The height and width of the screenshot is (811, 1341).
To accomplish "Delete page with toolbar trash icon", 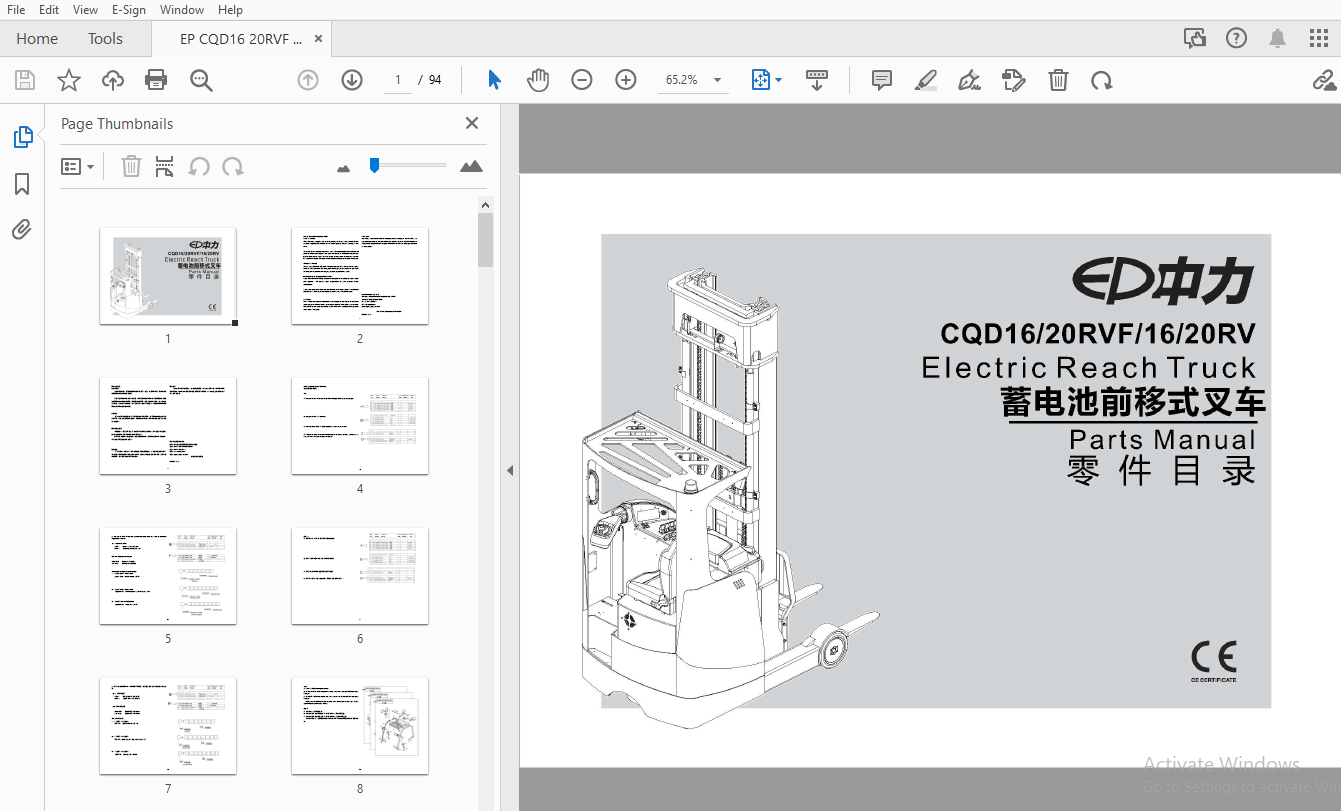I will pos(1058,80).
